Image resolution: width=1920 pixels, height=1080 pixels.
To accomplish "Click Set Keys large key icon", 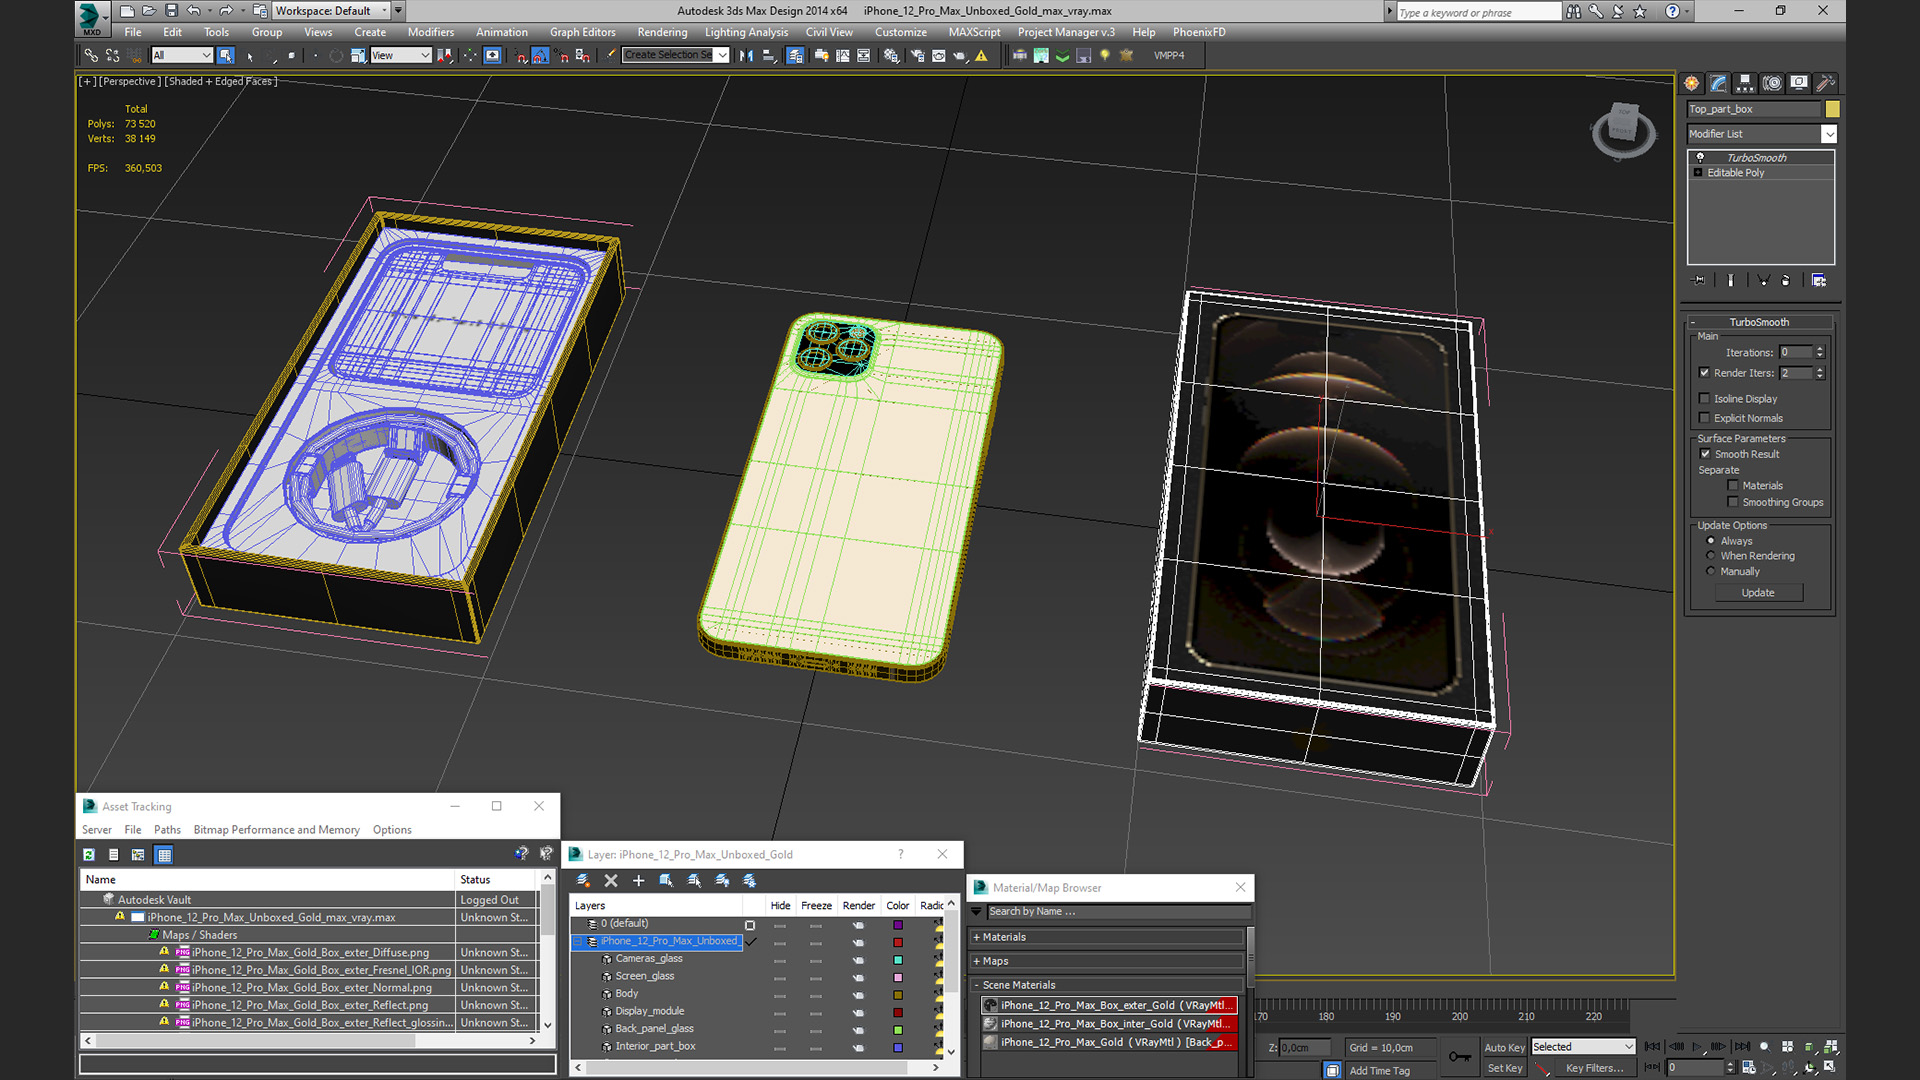I will click(x=1460, y=1056).
